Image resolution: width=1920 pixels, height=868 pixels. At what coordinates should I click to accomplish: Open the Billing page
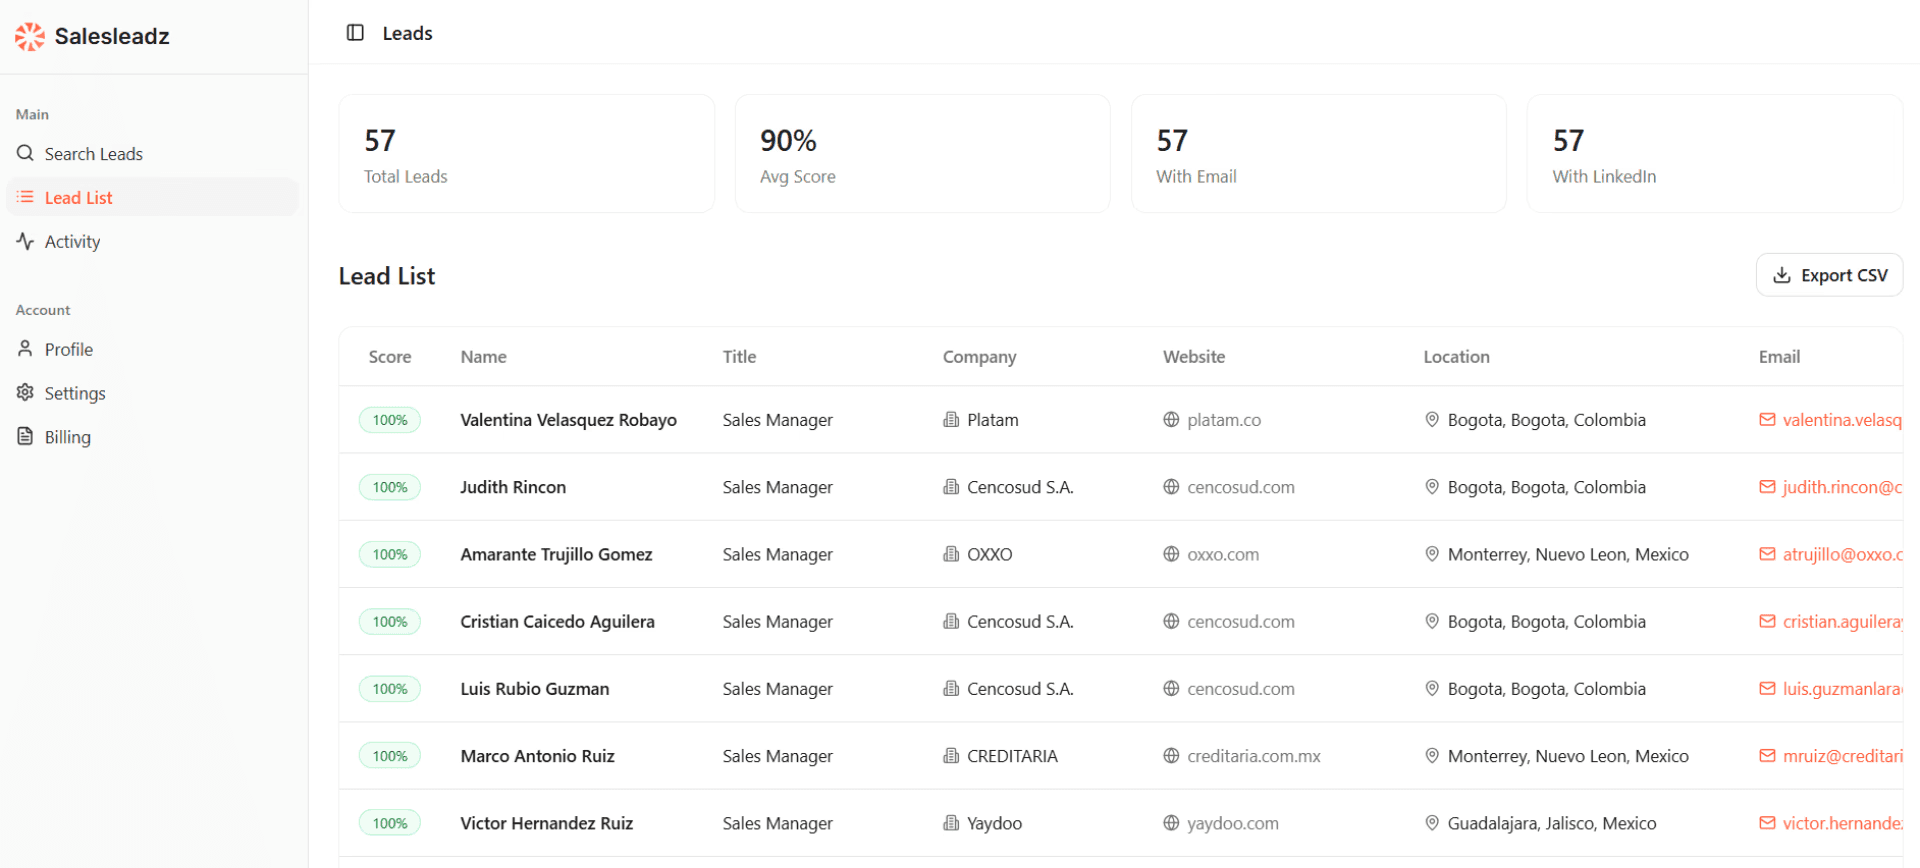pos(153,438)
